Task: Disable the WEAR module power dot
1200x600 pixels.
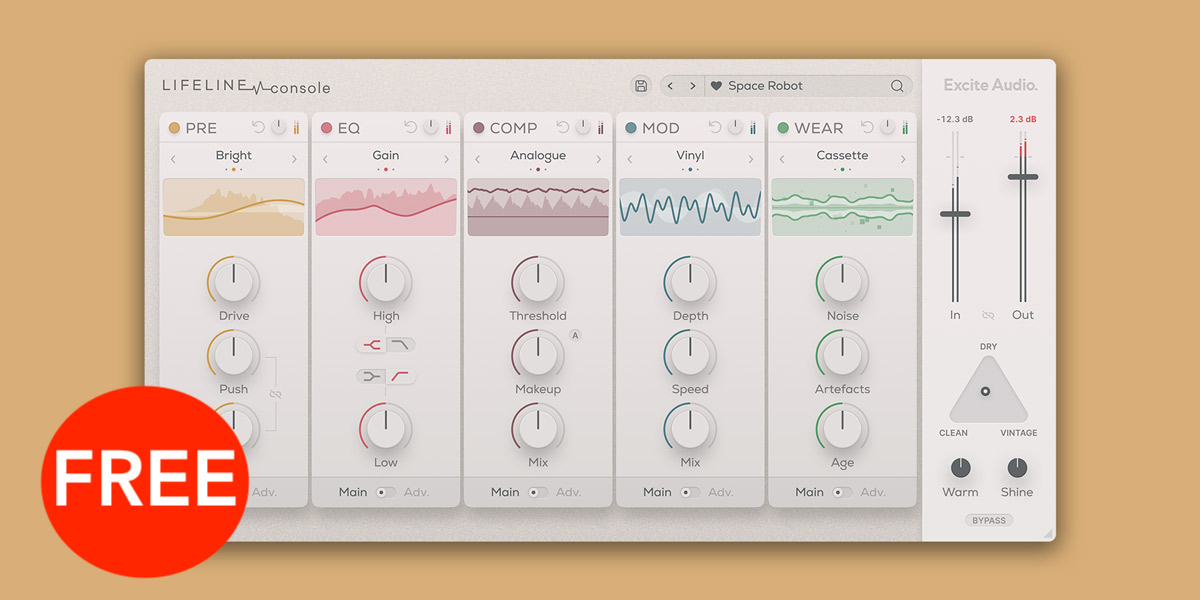Action: (783, 128)
